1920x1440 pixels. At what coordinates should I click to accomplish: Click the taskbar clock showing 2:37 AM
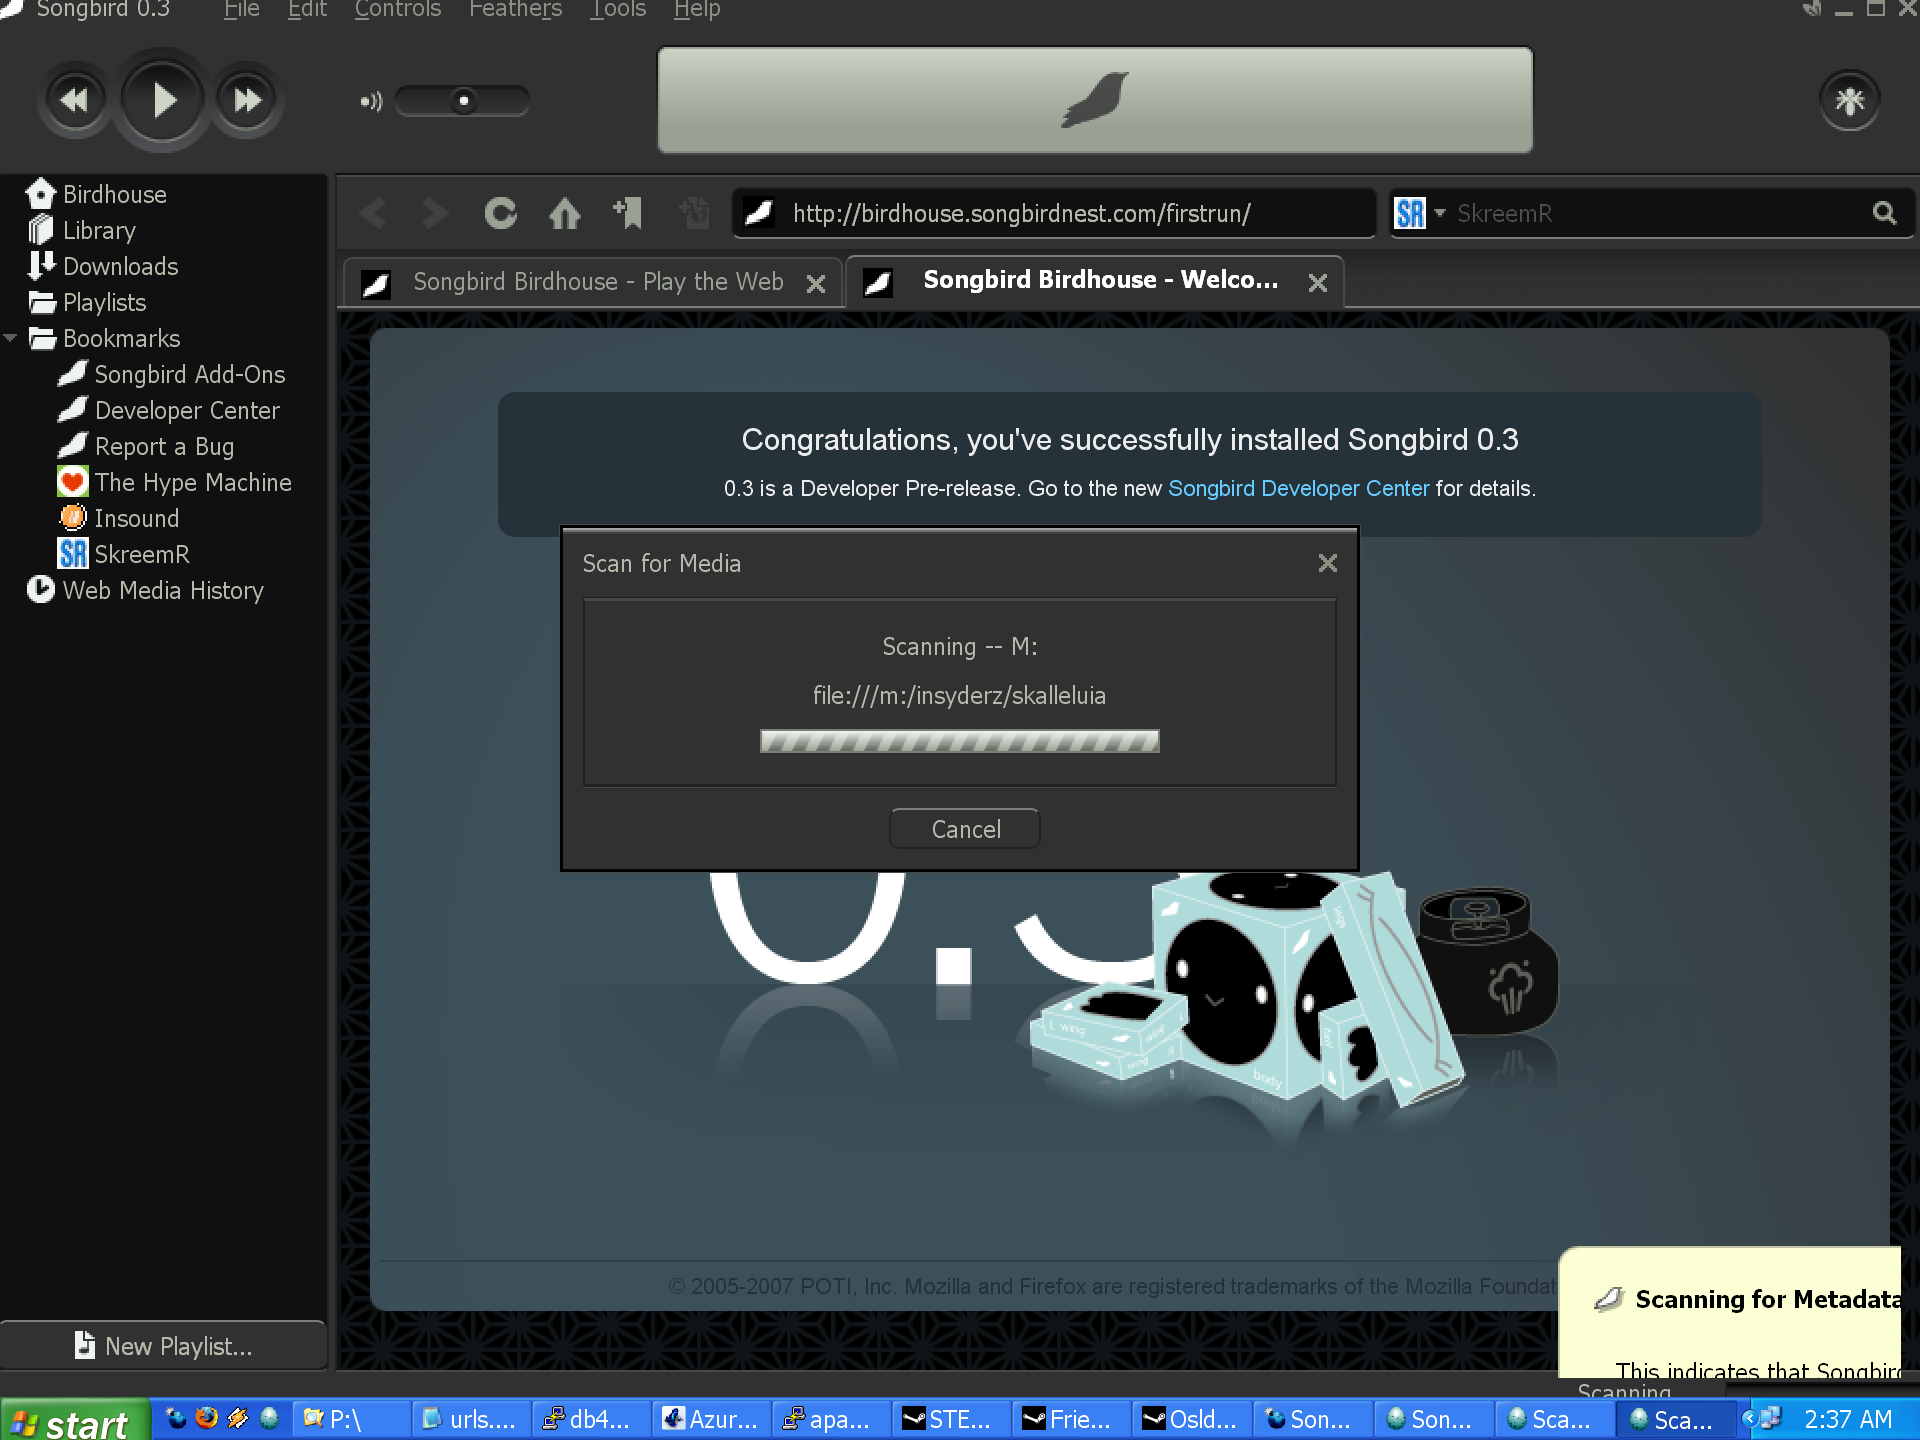(1848, 1419)
